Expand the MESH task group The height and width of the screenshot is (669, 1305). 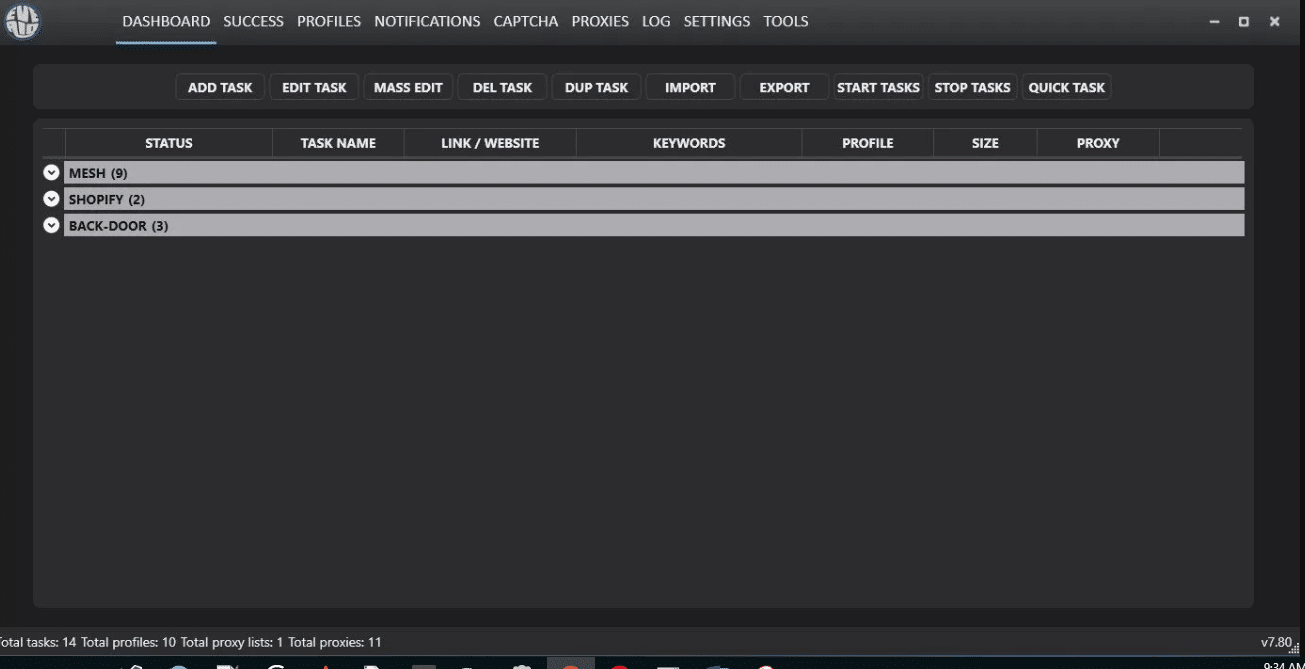pos(49,172)
